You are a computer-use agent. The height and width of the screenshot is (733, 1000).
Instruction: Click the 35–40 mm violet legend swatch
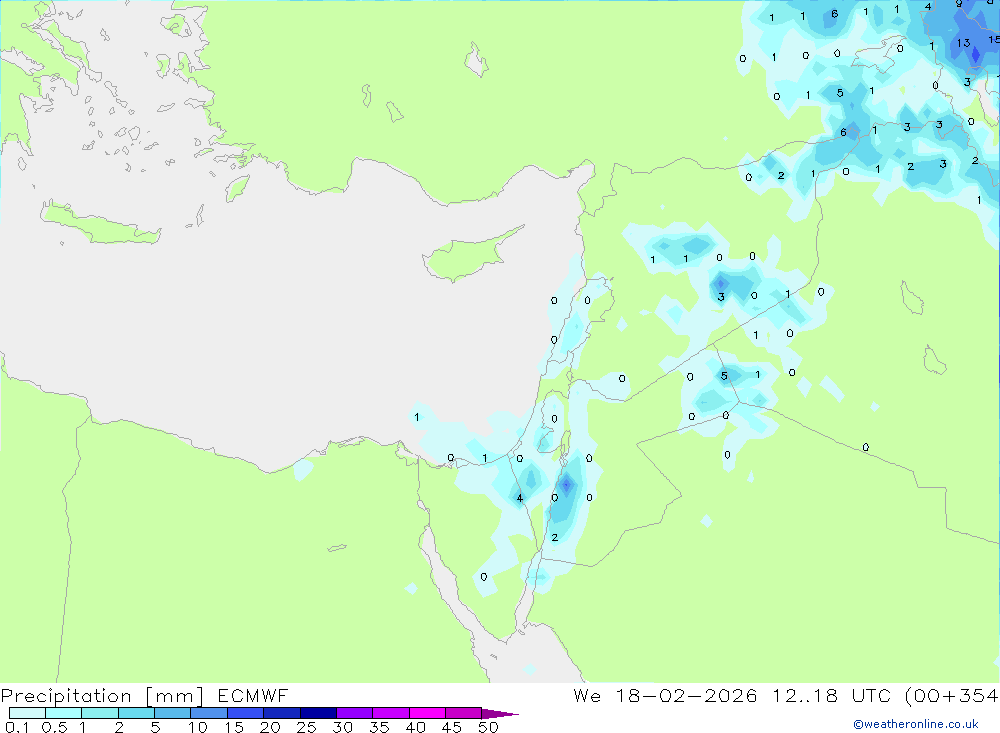[x=390, y=713]
